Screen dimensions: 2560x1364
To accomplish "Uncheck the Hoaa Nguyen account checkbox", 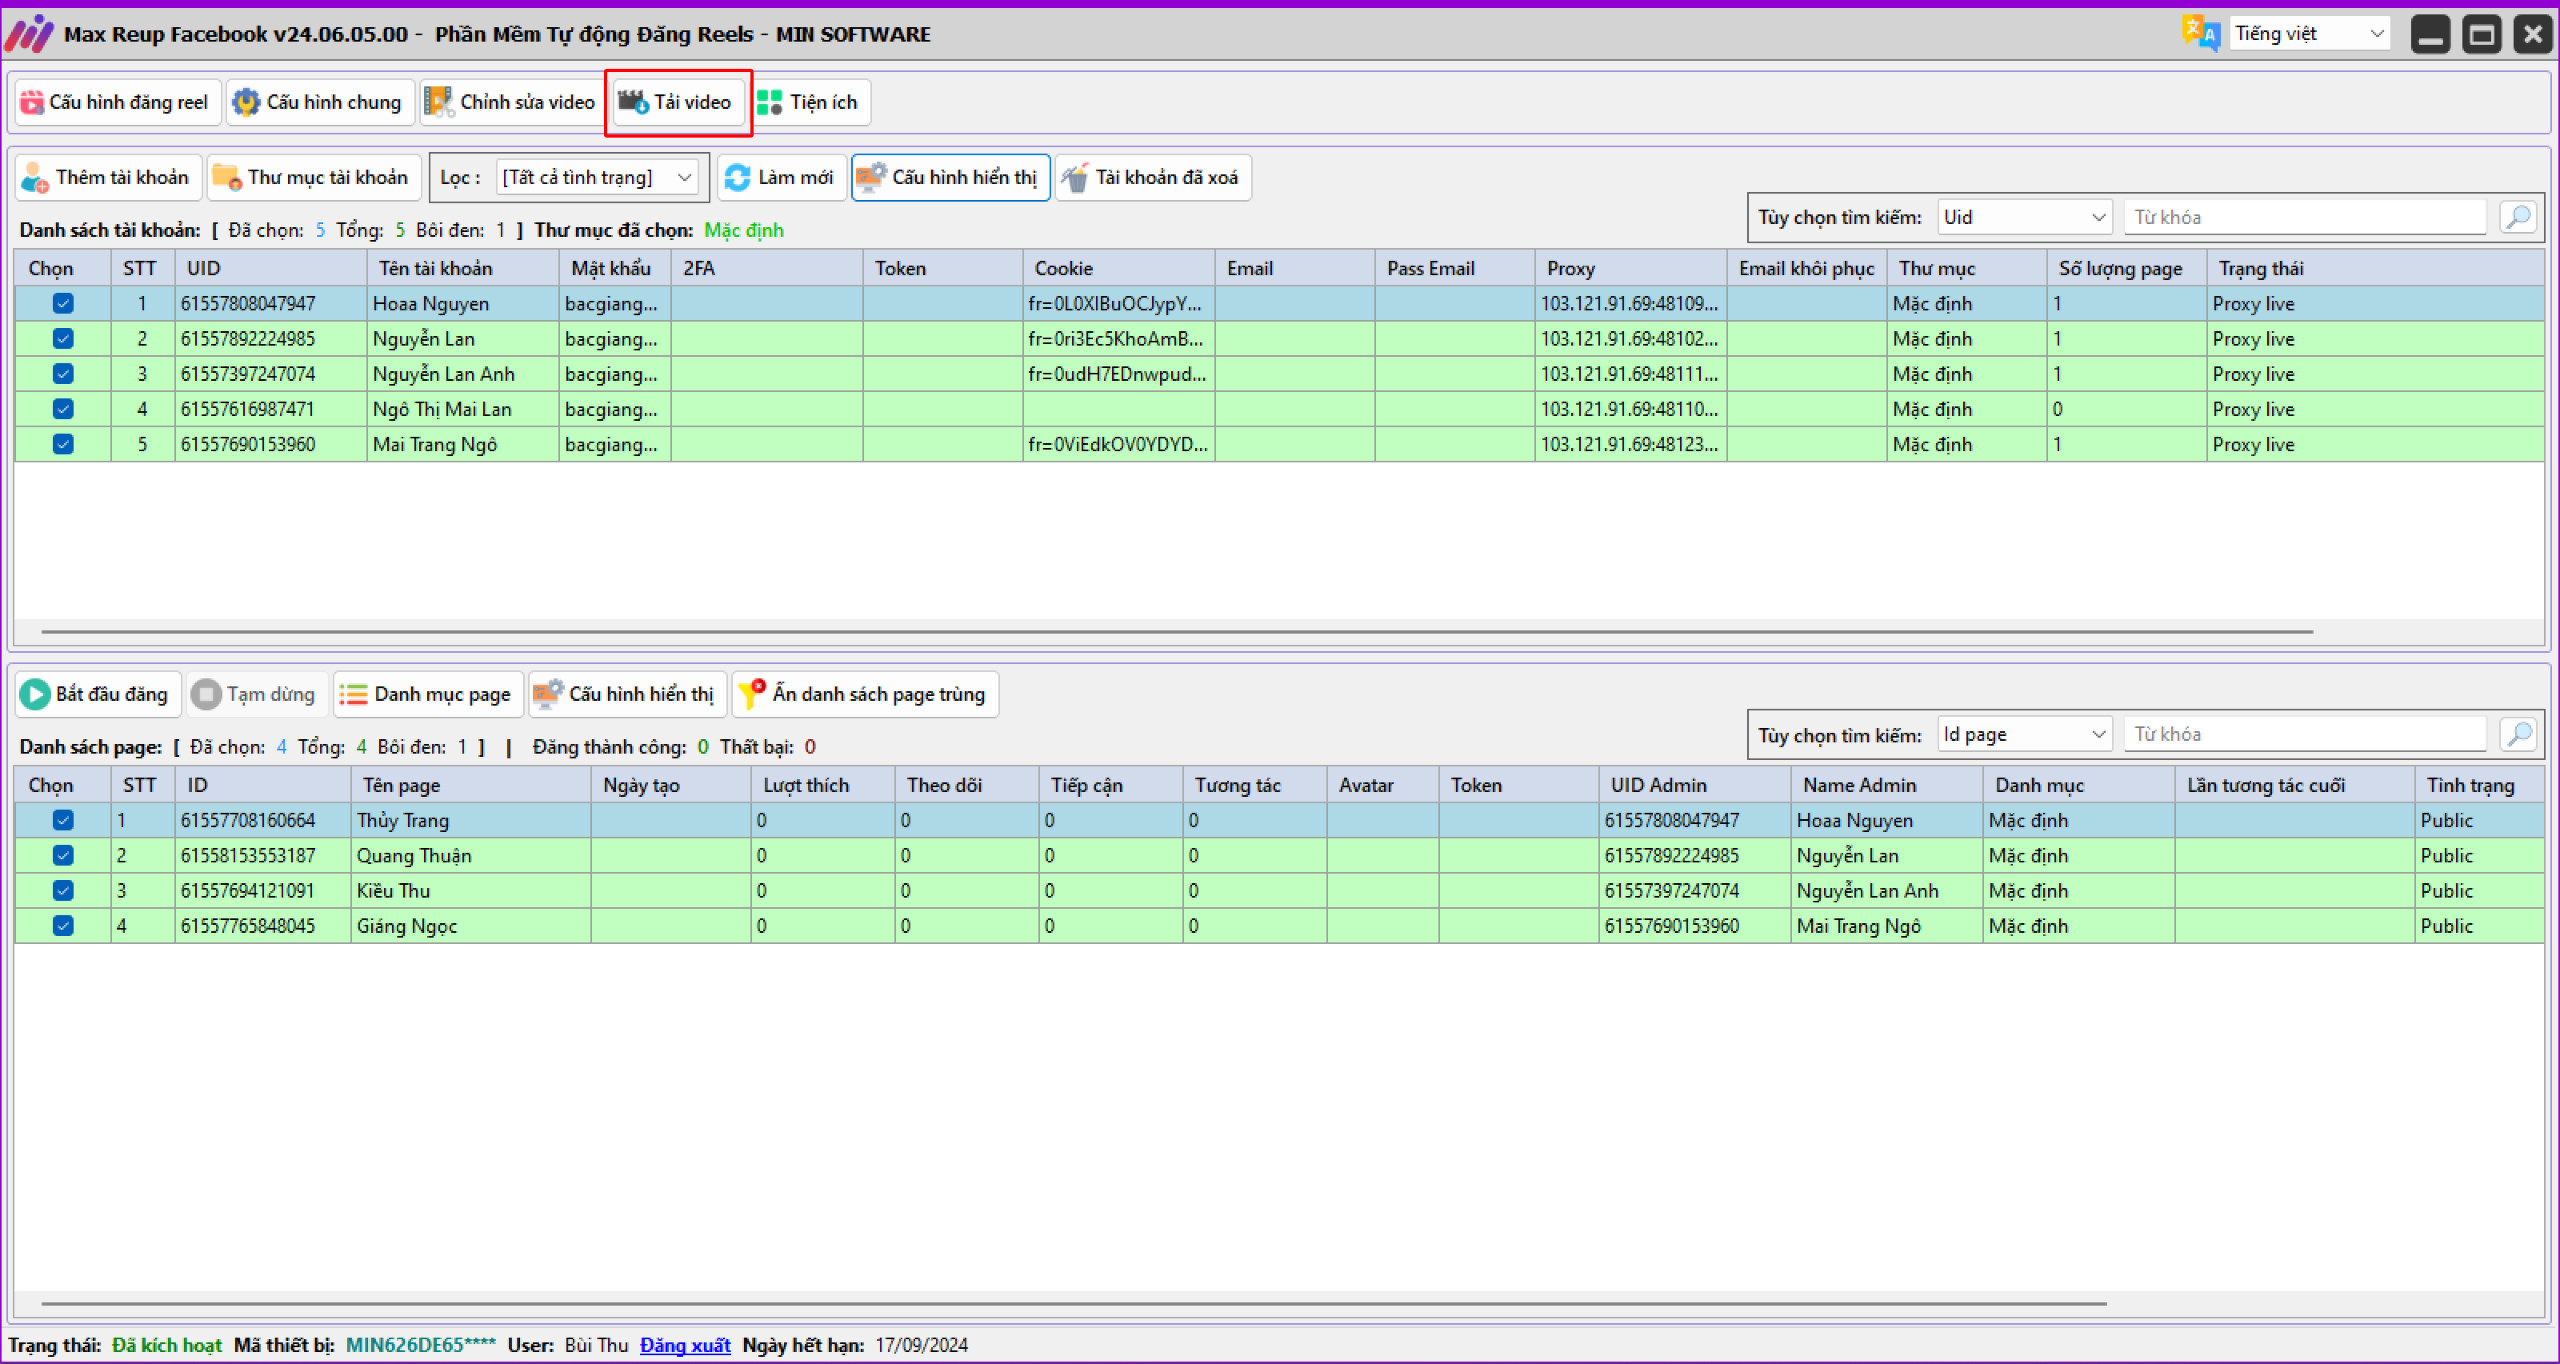I will tap(63, 304).
